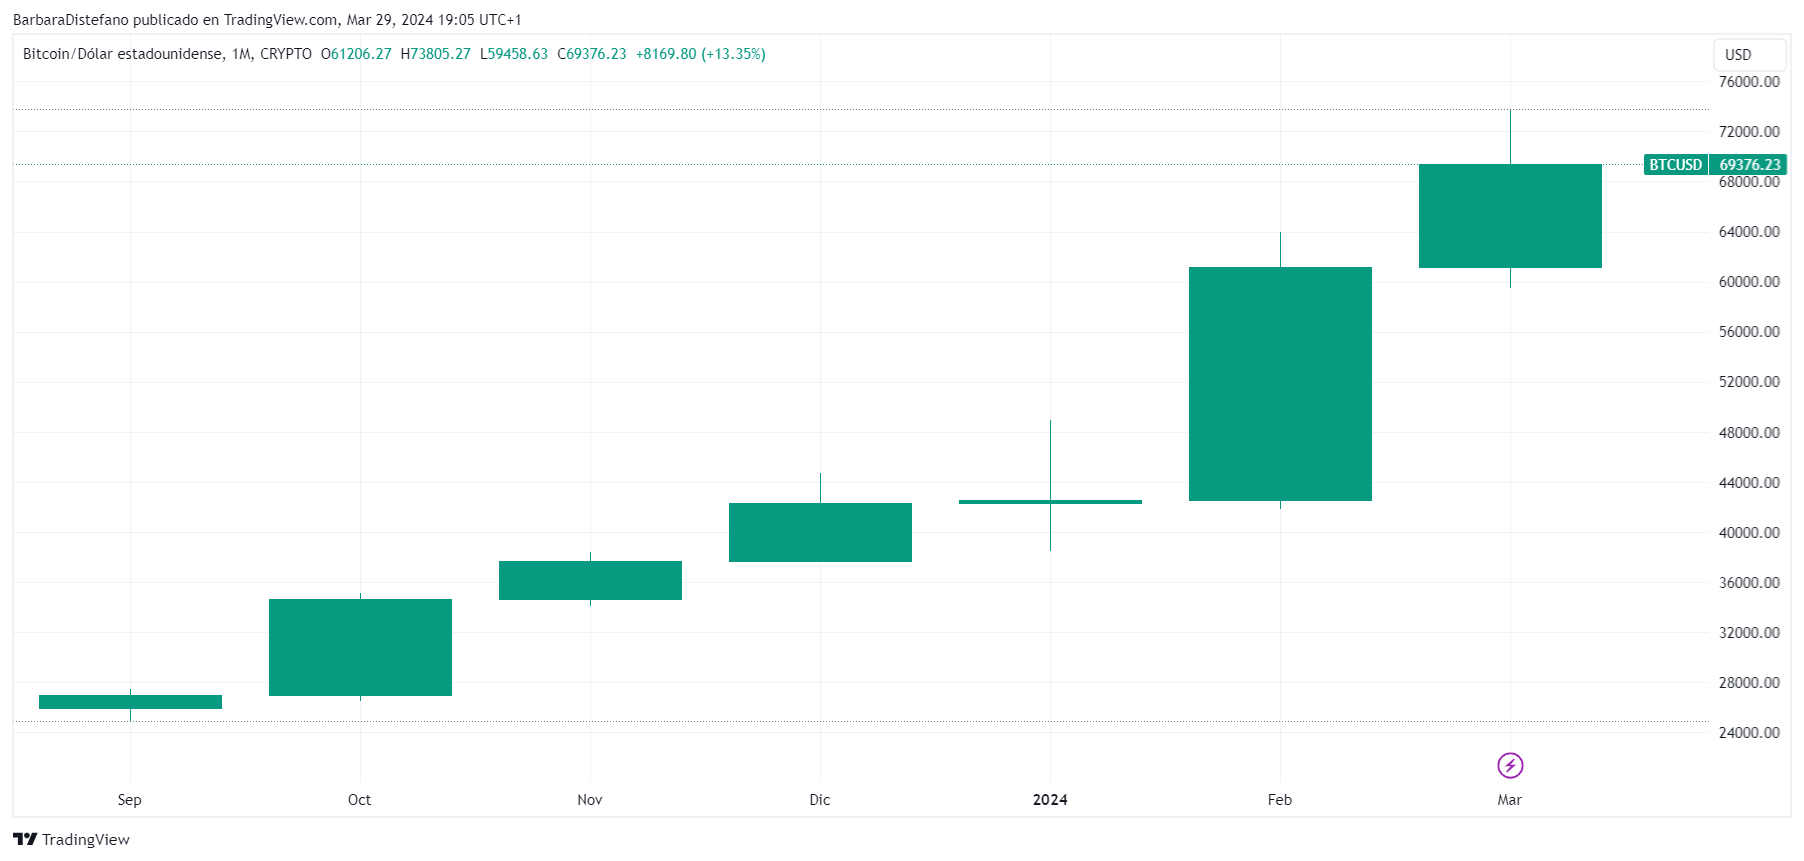Click the 24000.00 price axis label

[x=1749, y=733]
